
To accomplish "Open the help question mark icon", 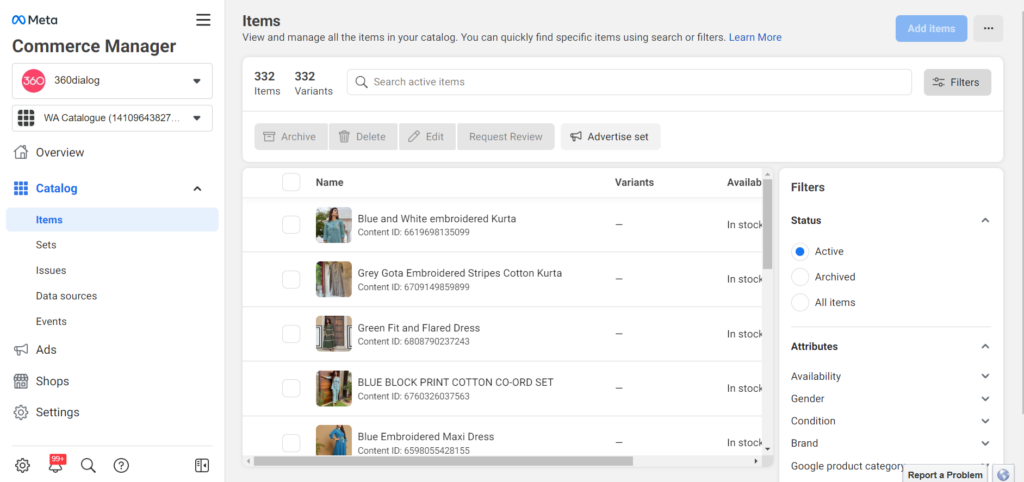I will tap(121, 465).
